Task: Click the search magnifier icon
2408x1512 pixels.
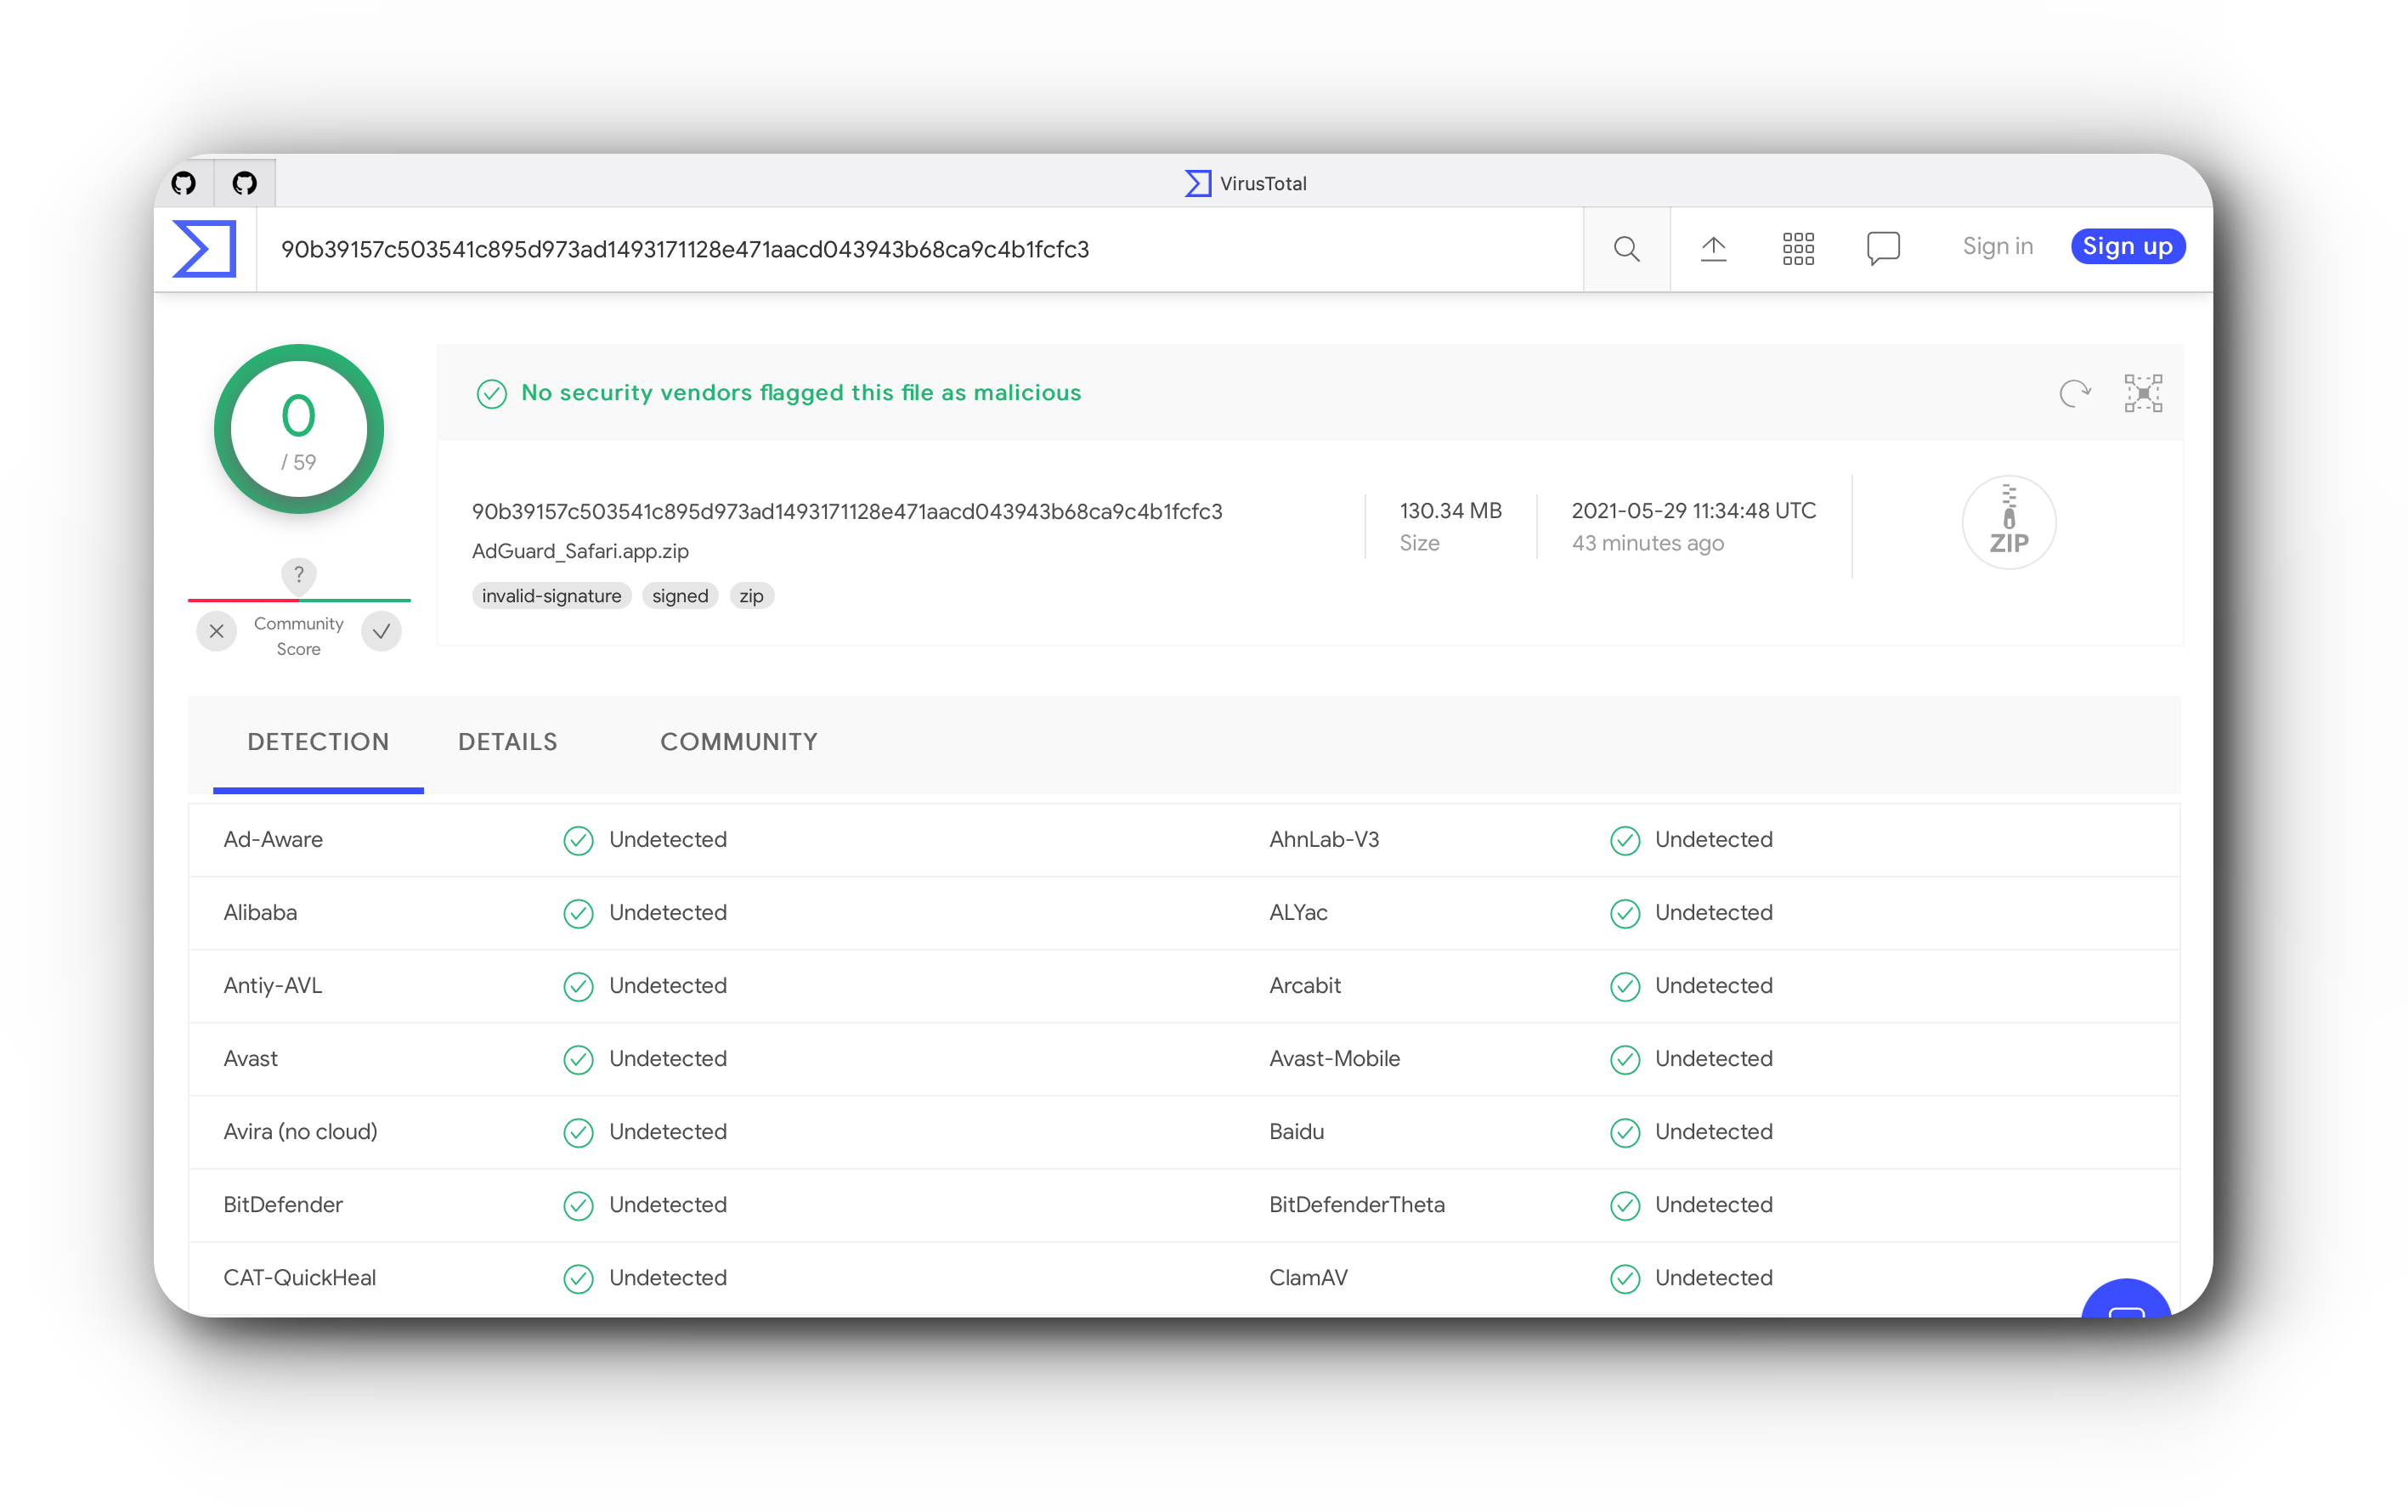Action: tap(1626, 248)
